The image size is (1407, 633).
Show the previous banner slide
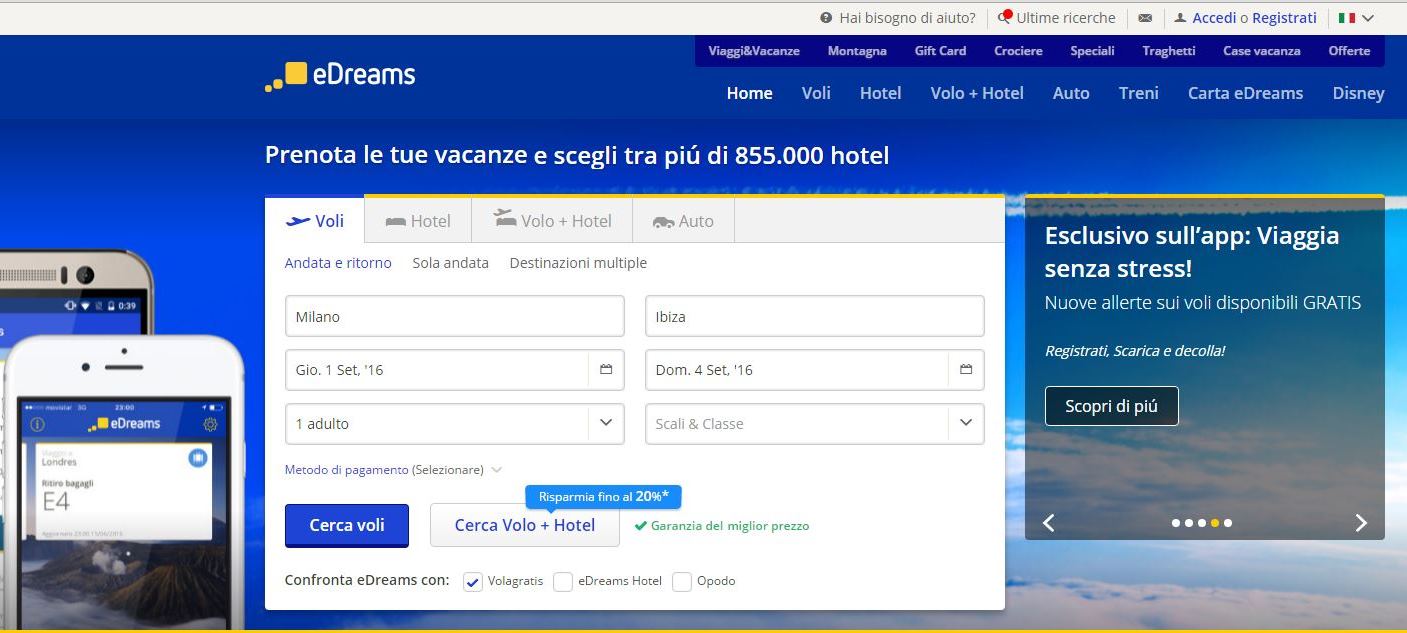point(1048,523)
